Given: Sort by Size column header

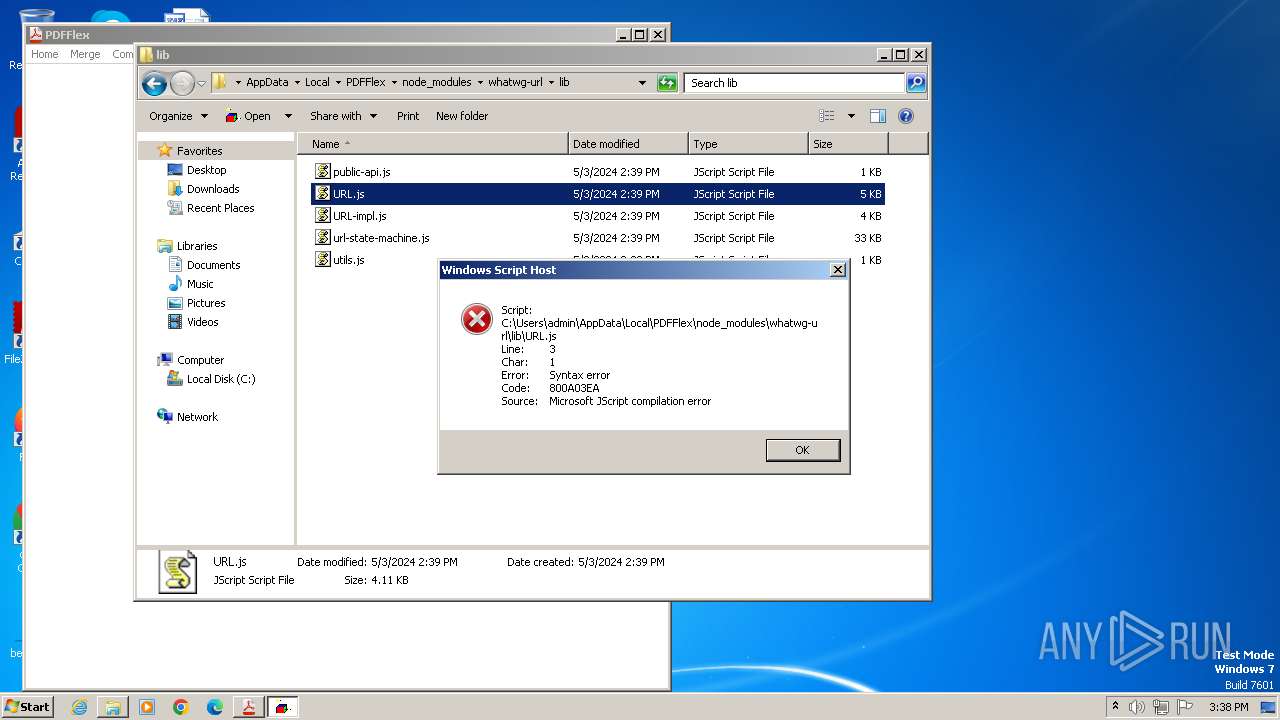Looking at the screenshot, I should pyautogui.click(x=848, y=144).
